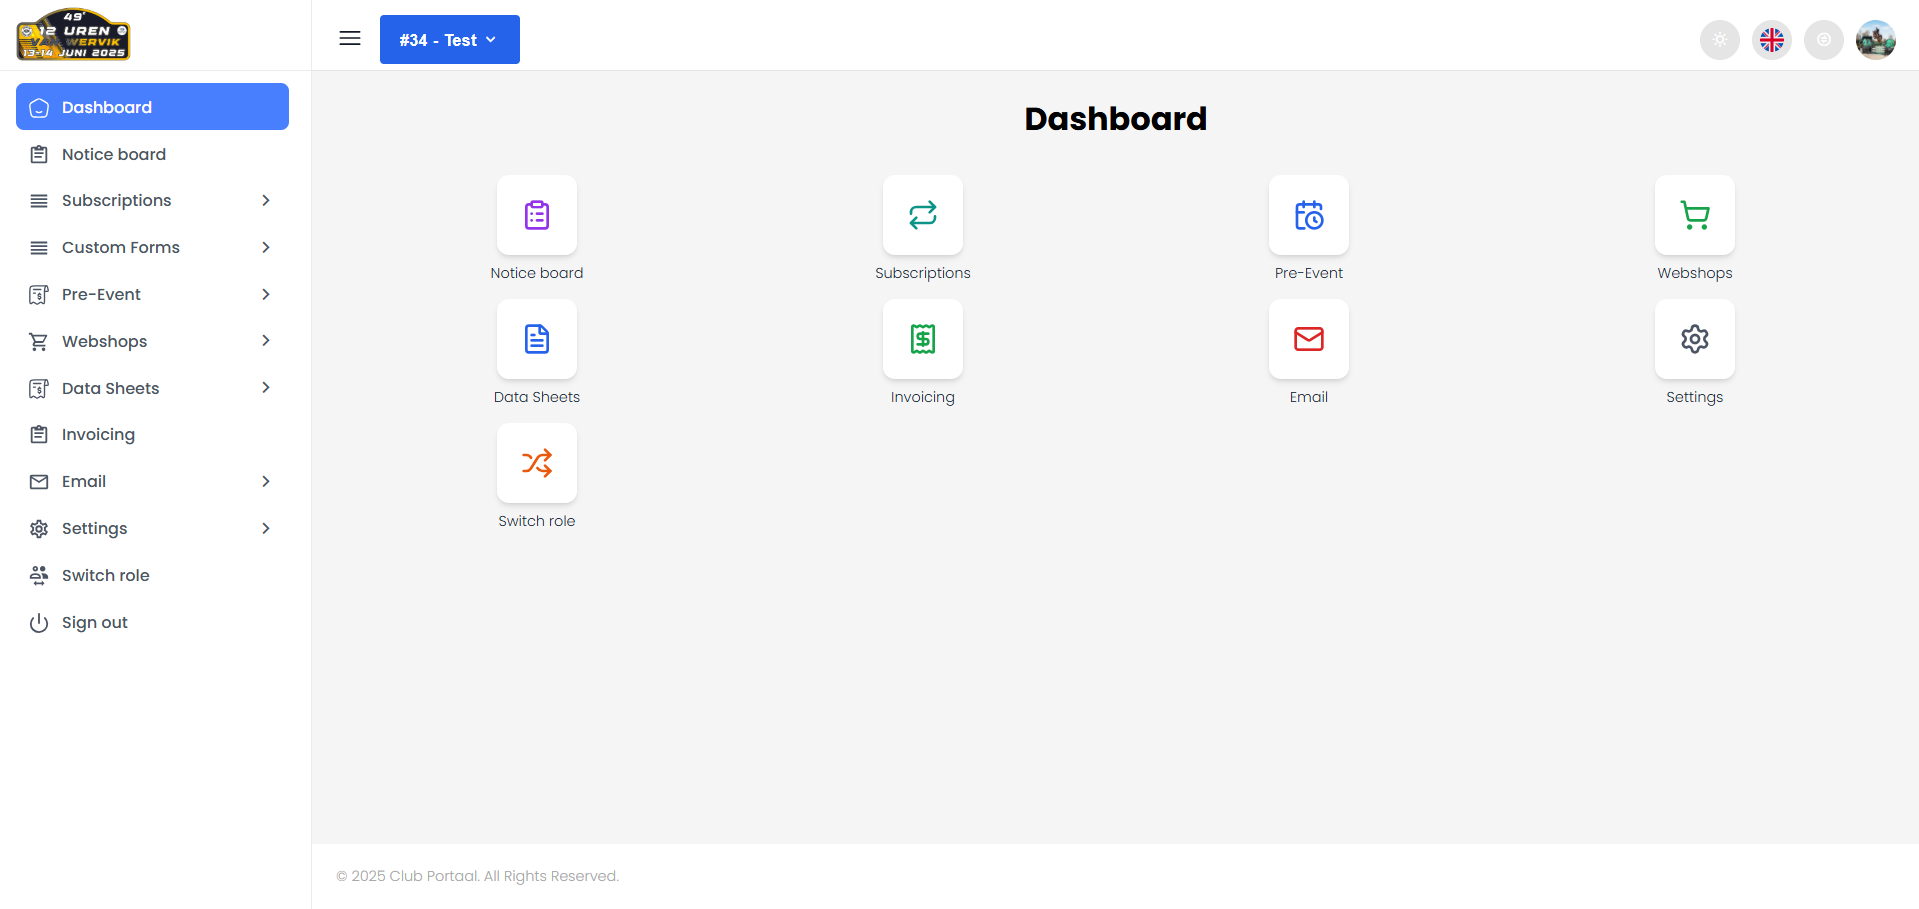Open the Pre-Event calendar tile

click(1308, 216)
